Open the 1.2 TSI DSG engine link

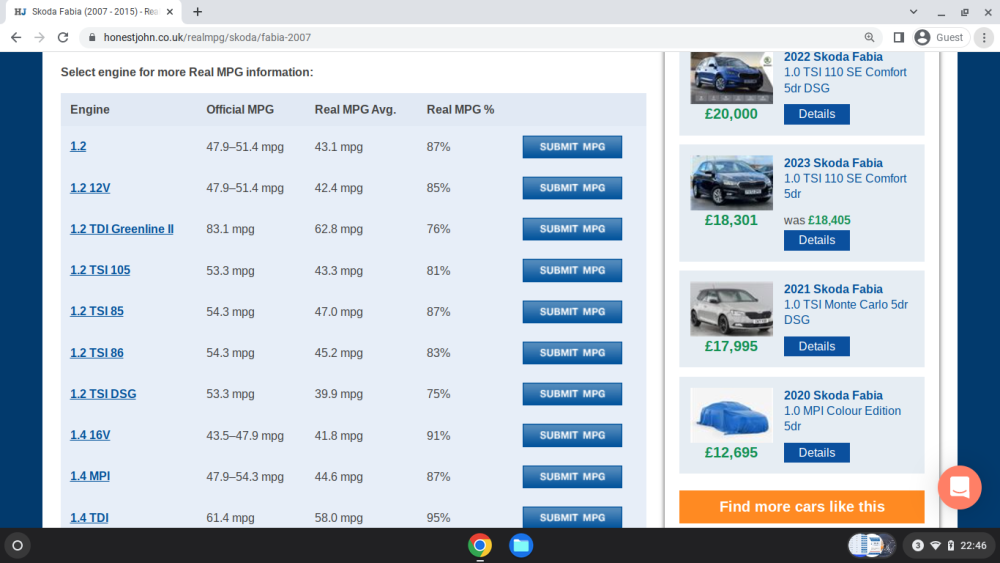103,394
